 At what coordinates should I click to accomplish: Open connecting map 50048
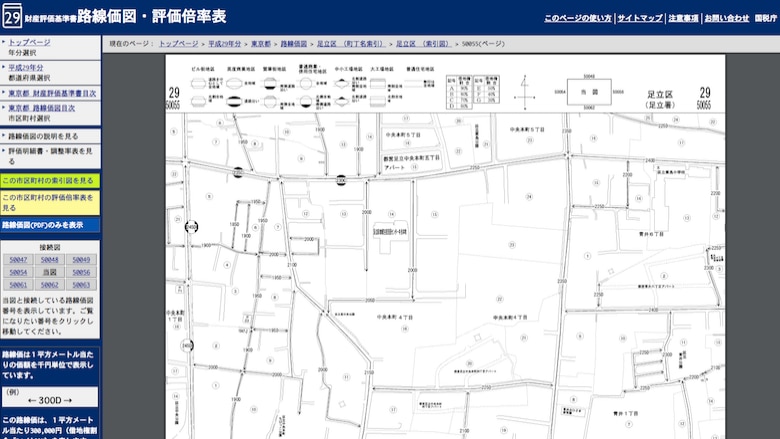click(50, 260)
